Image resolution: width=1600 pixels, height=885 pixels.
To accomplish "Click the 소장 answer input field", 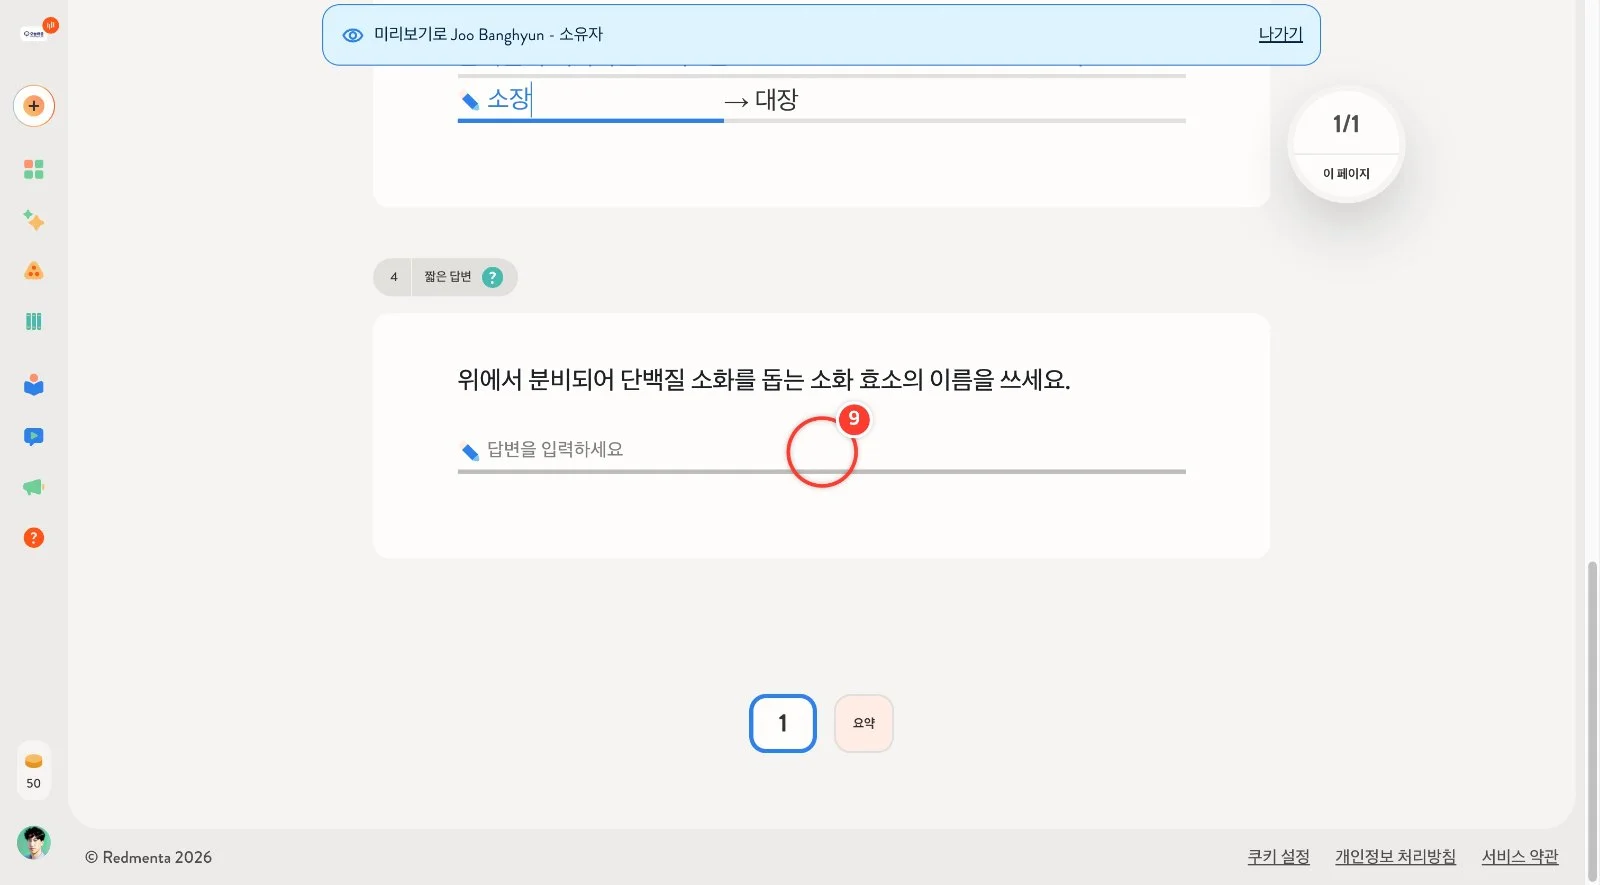I will click(591, 100).
